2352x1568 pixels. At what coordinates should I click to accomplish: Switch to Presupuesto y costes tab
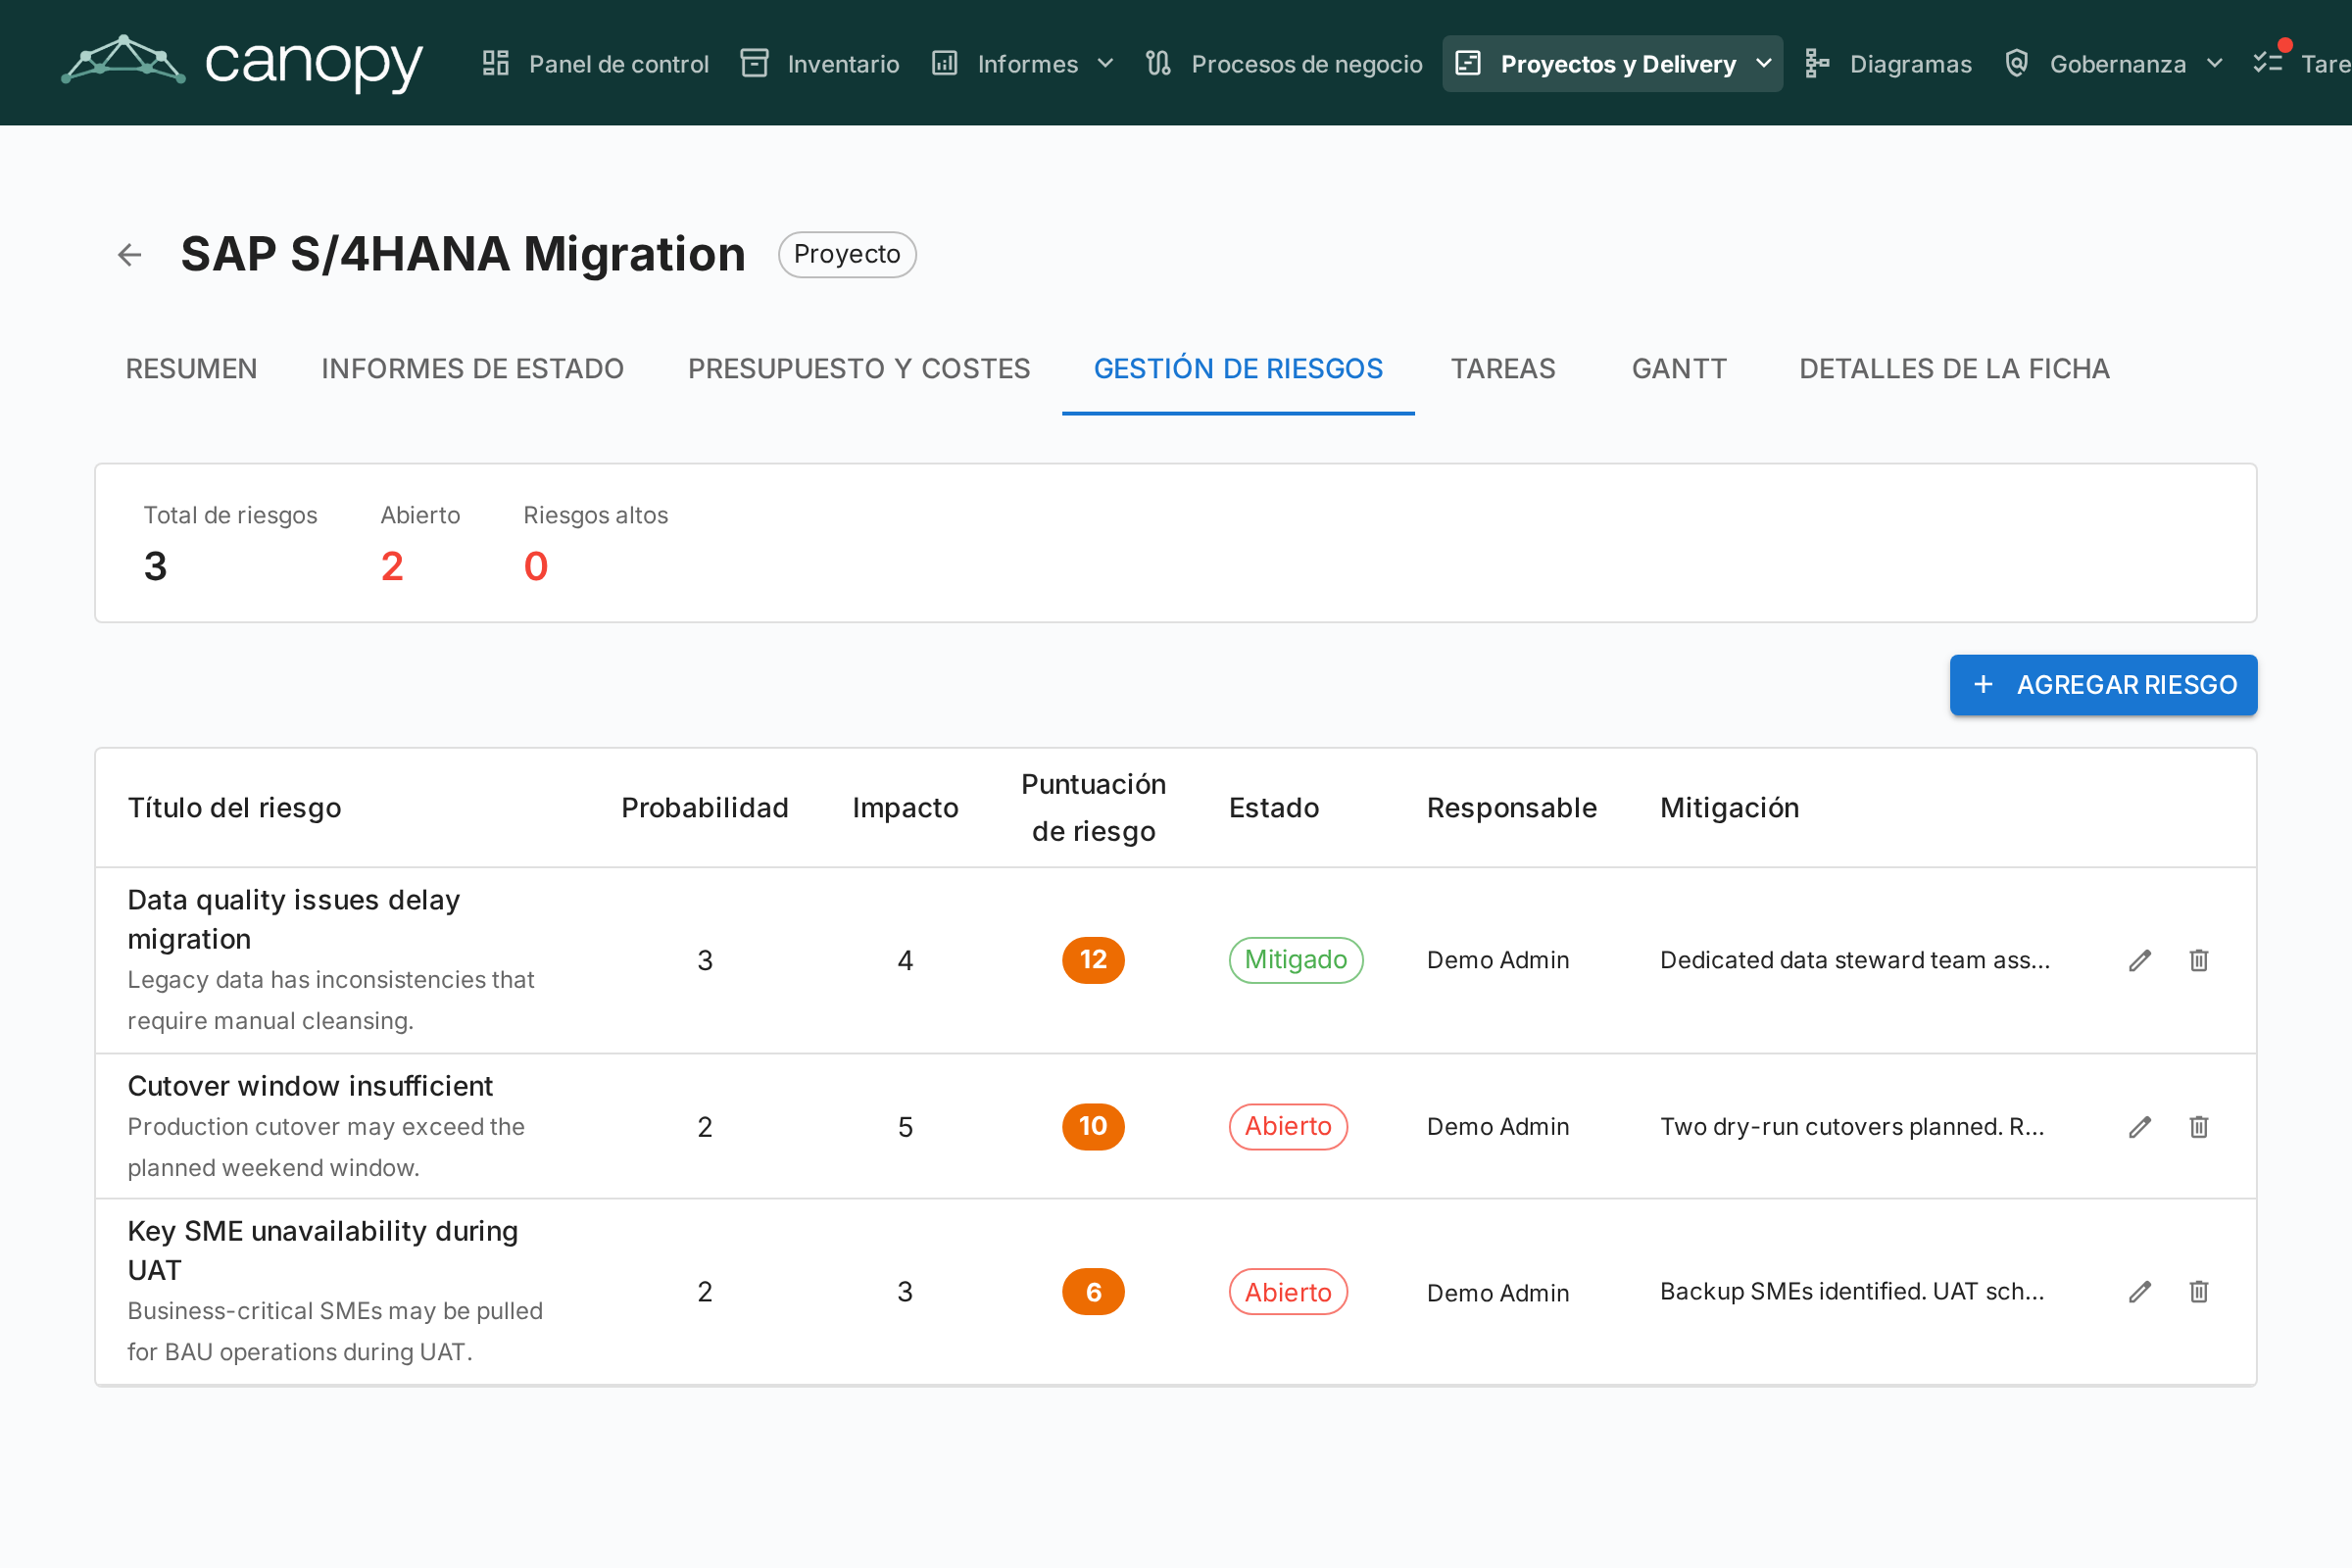859,369
